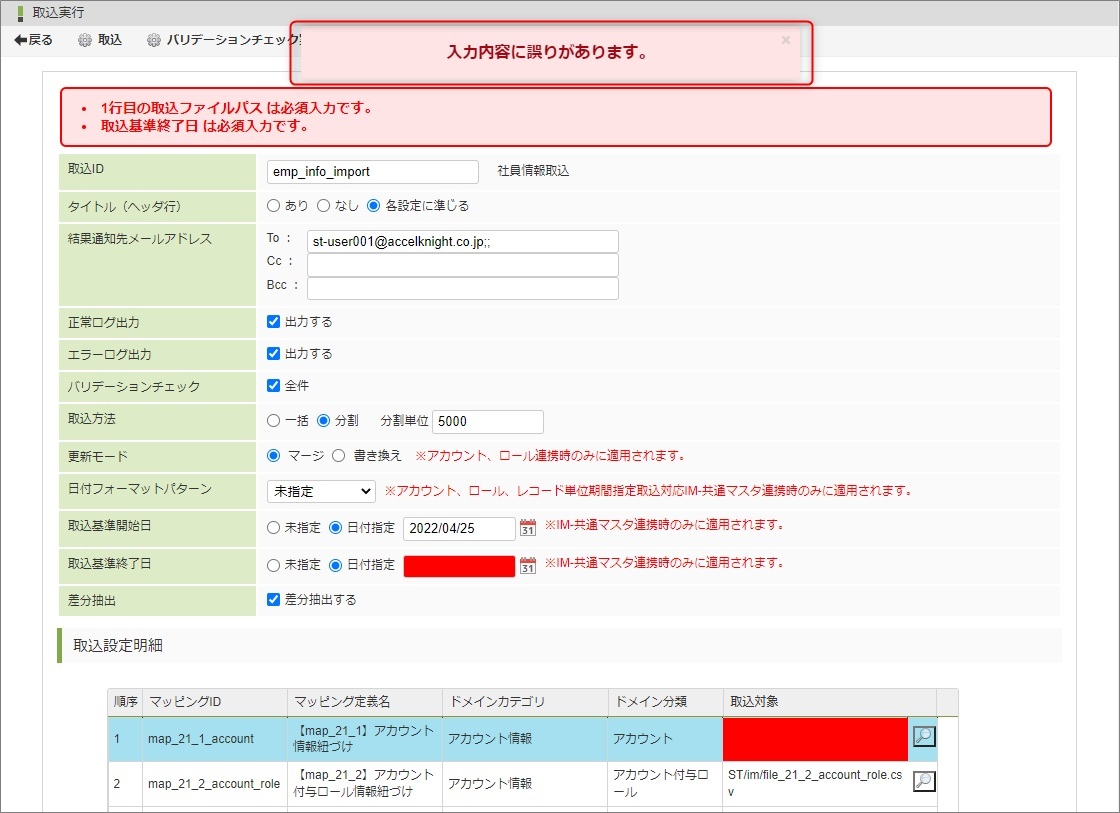Click the 戻る back arrow button
This screenshot has width=1120, height=813.
click(33, 40)
